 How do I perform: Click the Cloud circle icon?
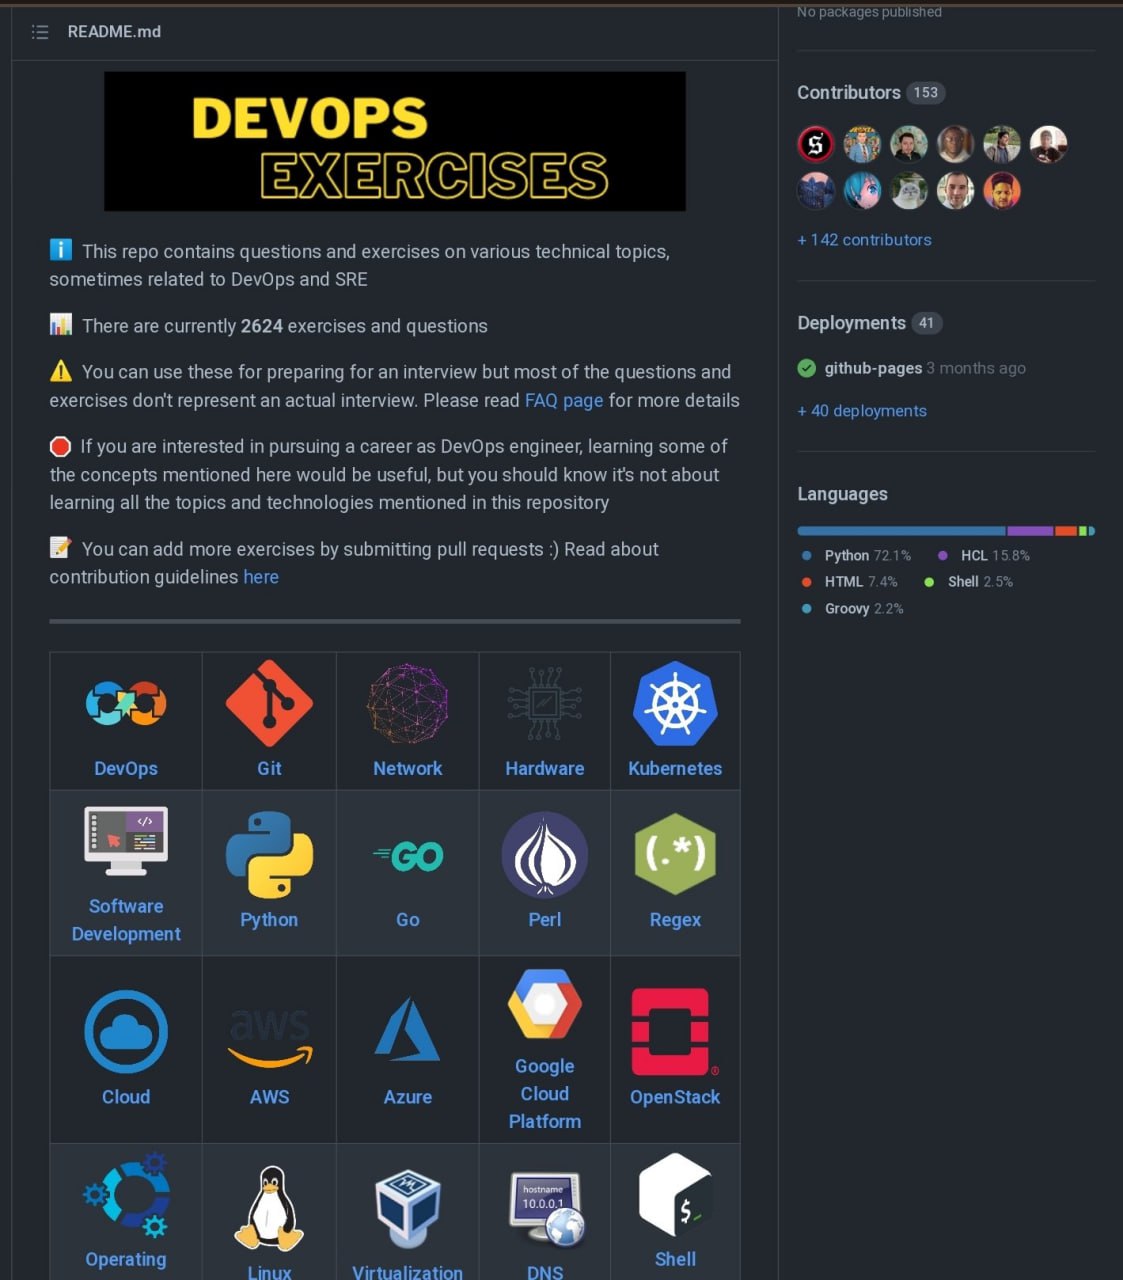pyautogui.click(x=126, y=1032)
